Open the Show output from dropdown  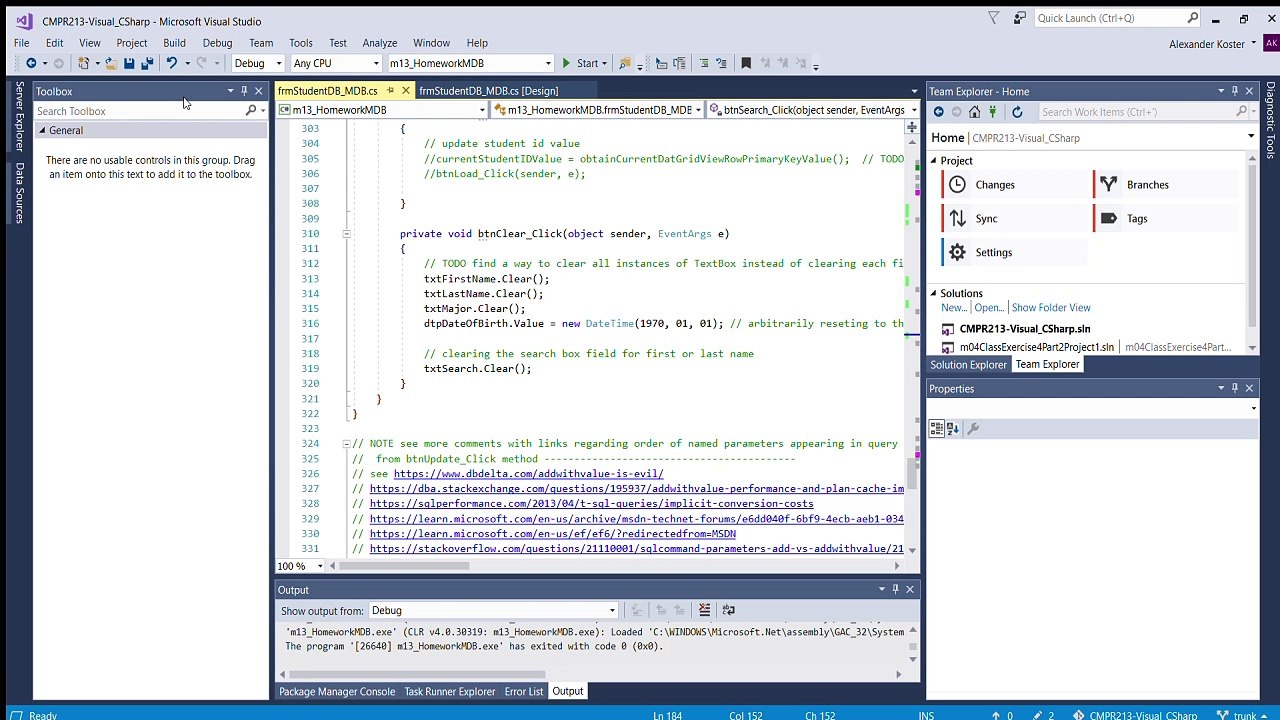pyautogui.click(x=493, y=611)
